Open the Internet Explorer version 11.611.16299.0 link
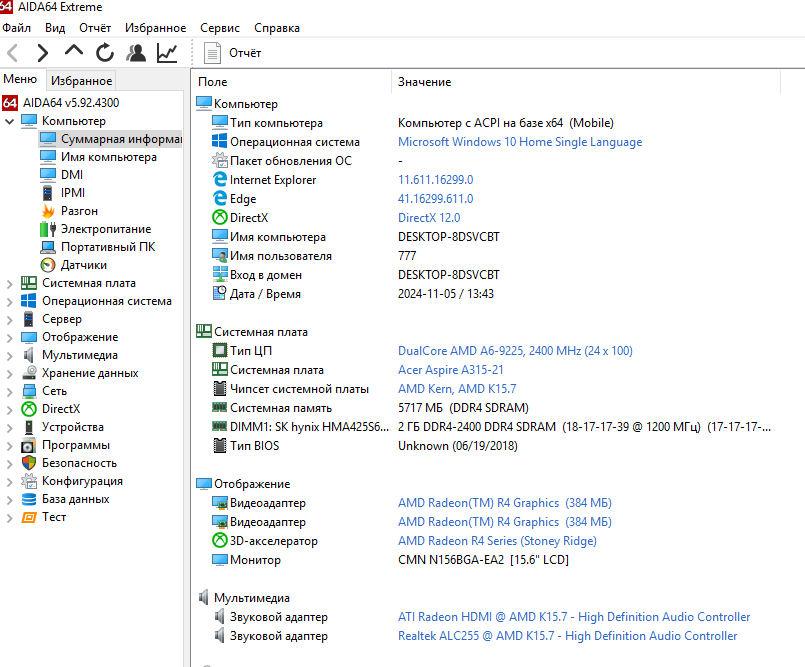This screenshot has height=667, width=805. tap(435, 180)
